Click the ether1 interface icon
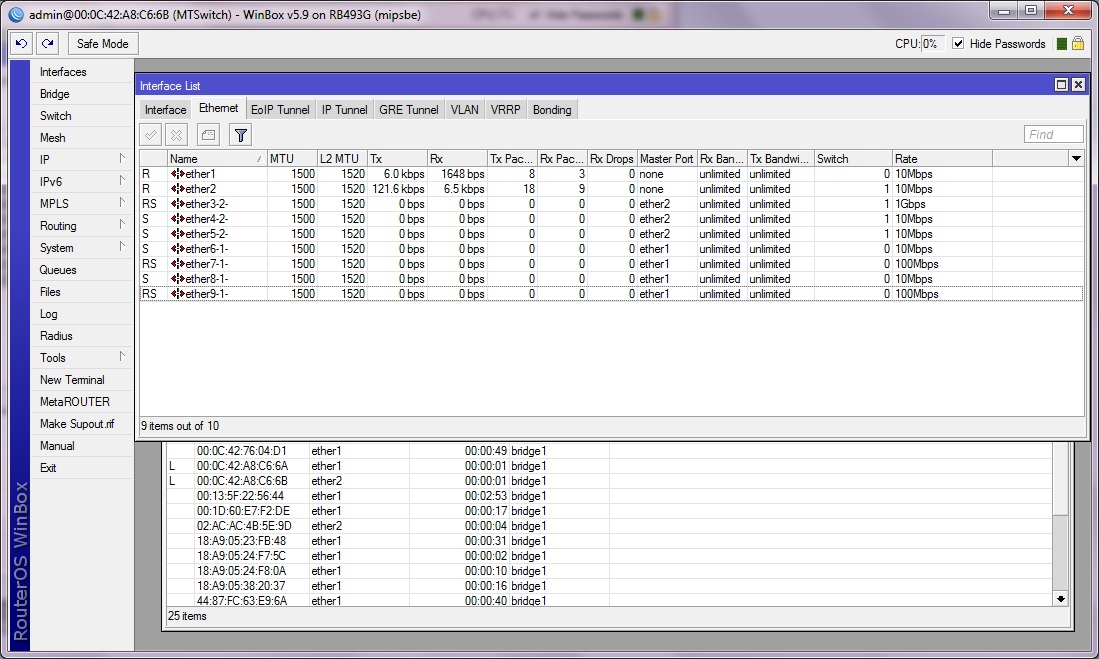Image resolution: width=1099 pixels, height=659 pixels. click(177, 174)
